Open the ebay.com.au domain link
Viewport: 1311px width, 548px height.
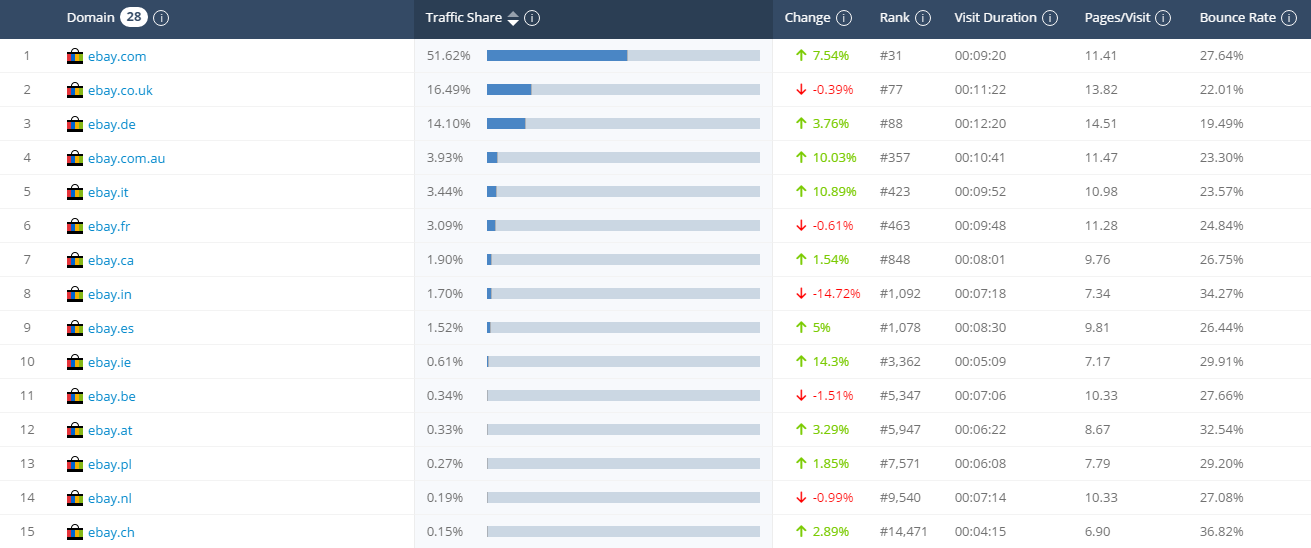(126, 158)
